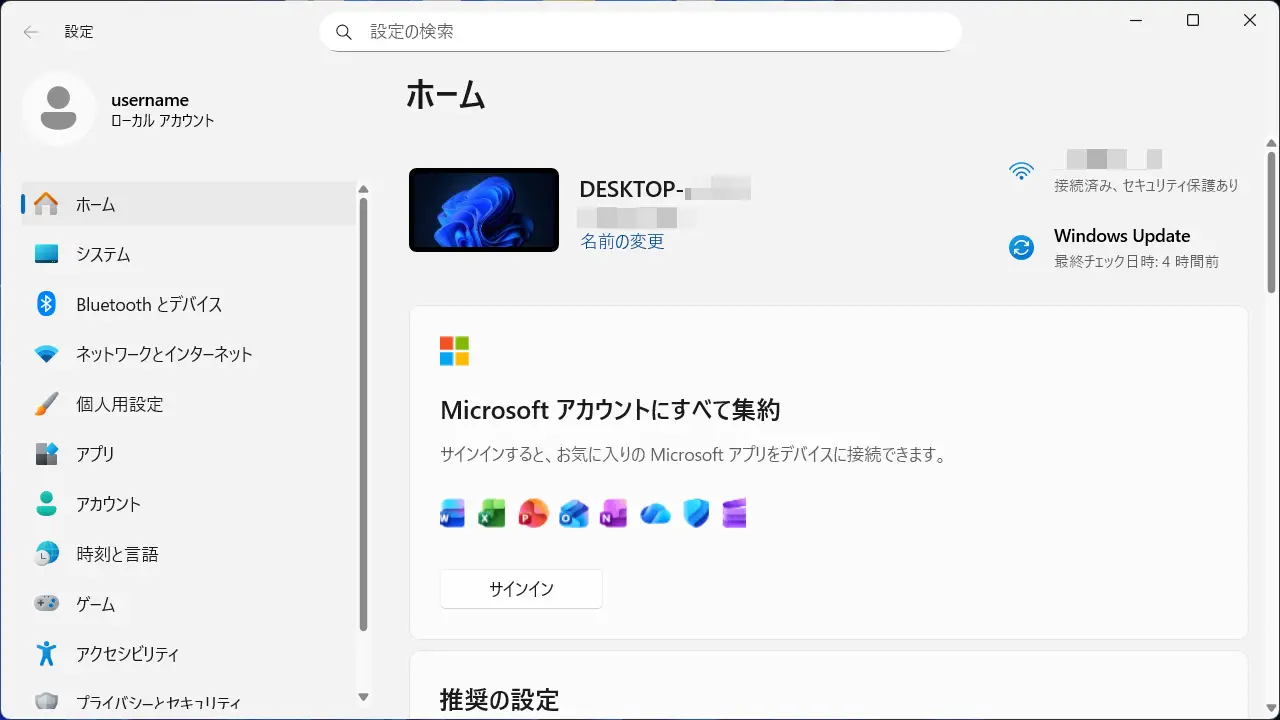Open Bluetooth とデバイス from the sidebar
This screenshot has width=1280, height=720.
pyautogui.click(x=147, y=304)
